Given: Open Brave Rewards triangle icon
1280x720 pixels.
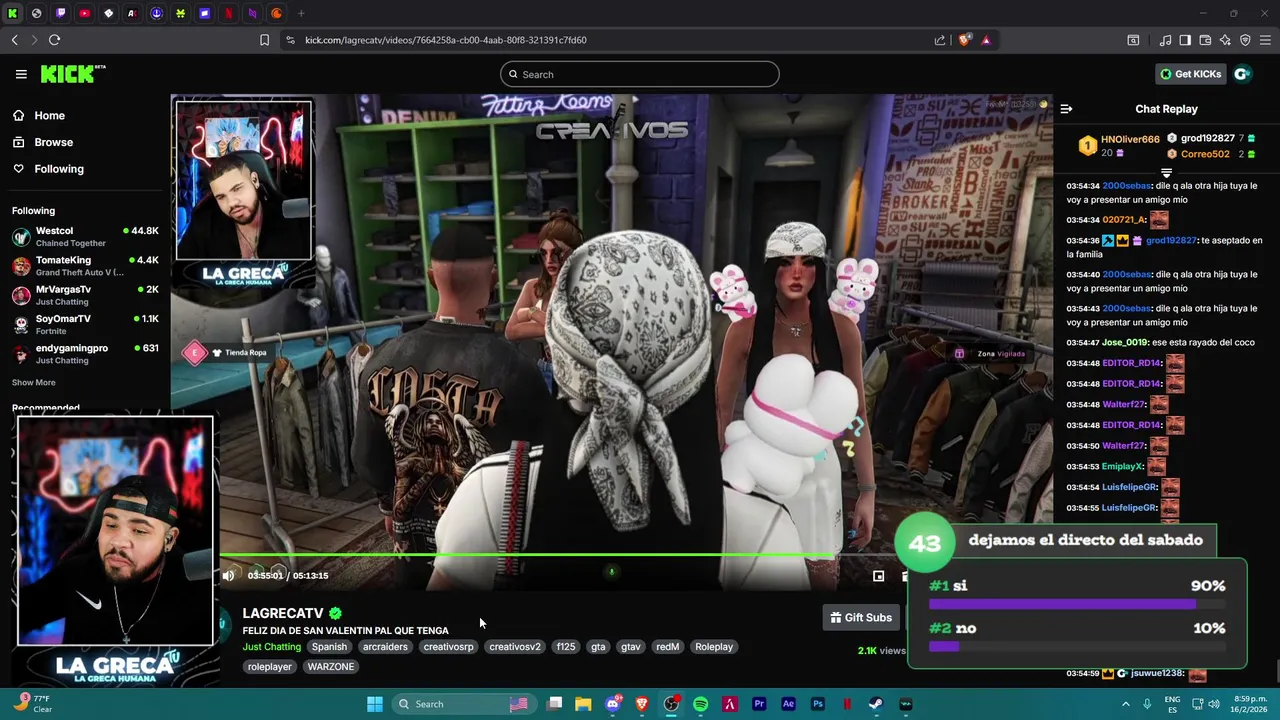Looking at the screenshot, I should coord(986,40).
